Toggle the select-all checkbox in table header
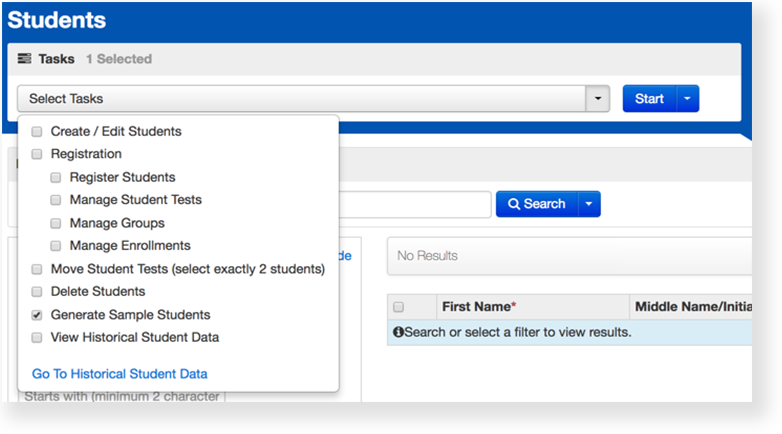Image resolution: width=782 pixels, height=434 pixels. pos(399,307)
